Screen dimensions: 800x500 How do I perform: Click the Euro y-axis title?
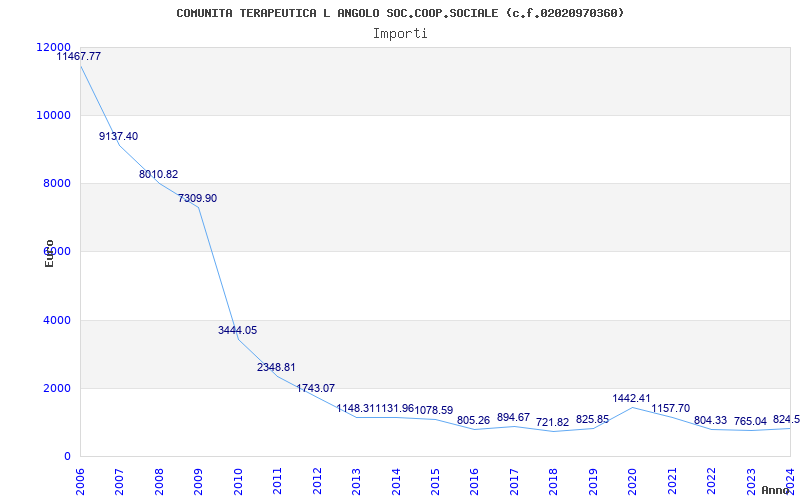(x=49, y=253)
